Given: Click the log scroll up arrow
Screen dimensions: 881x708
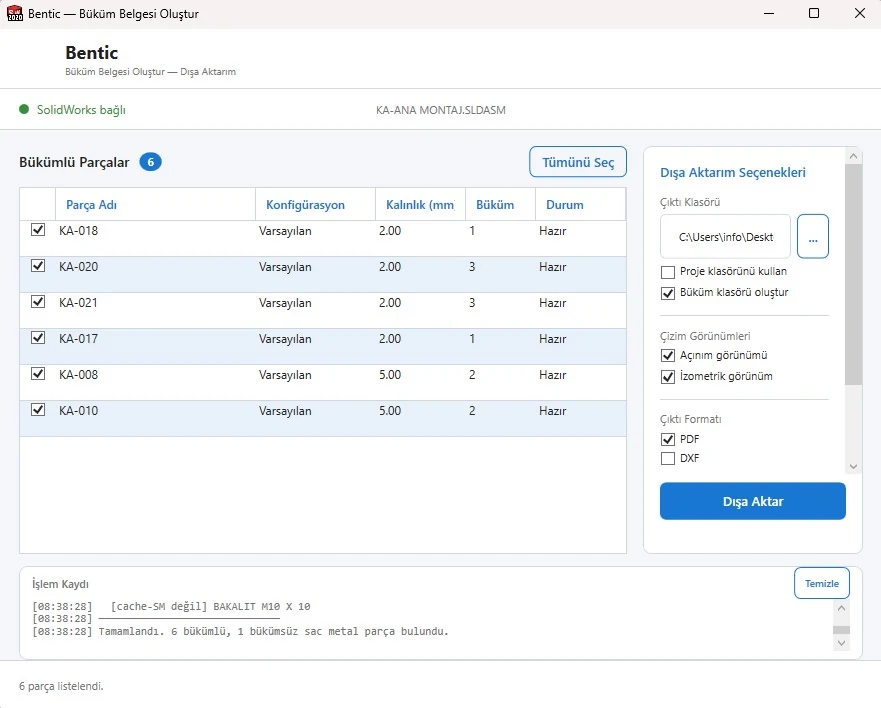Looking at the screenshot, I should [841, 608].
